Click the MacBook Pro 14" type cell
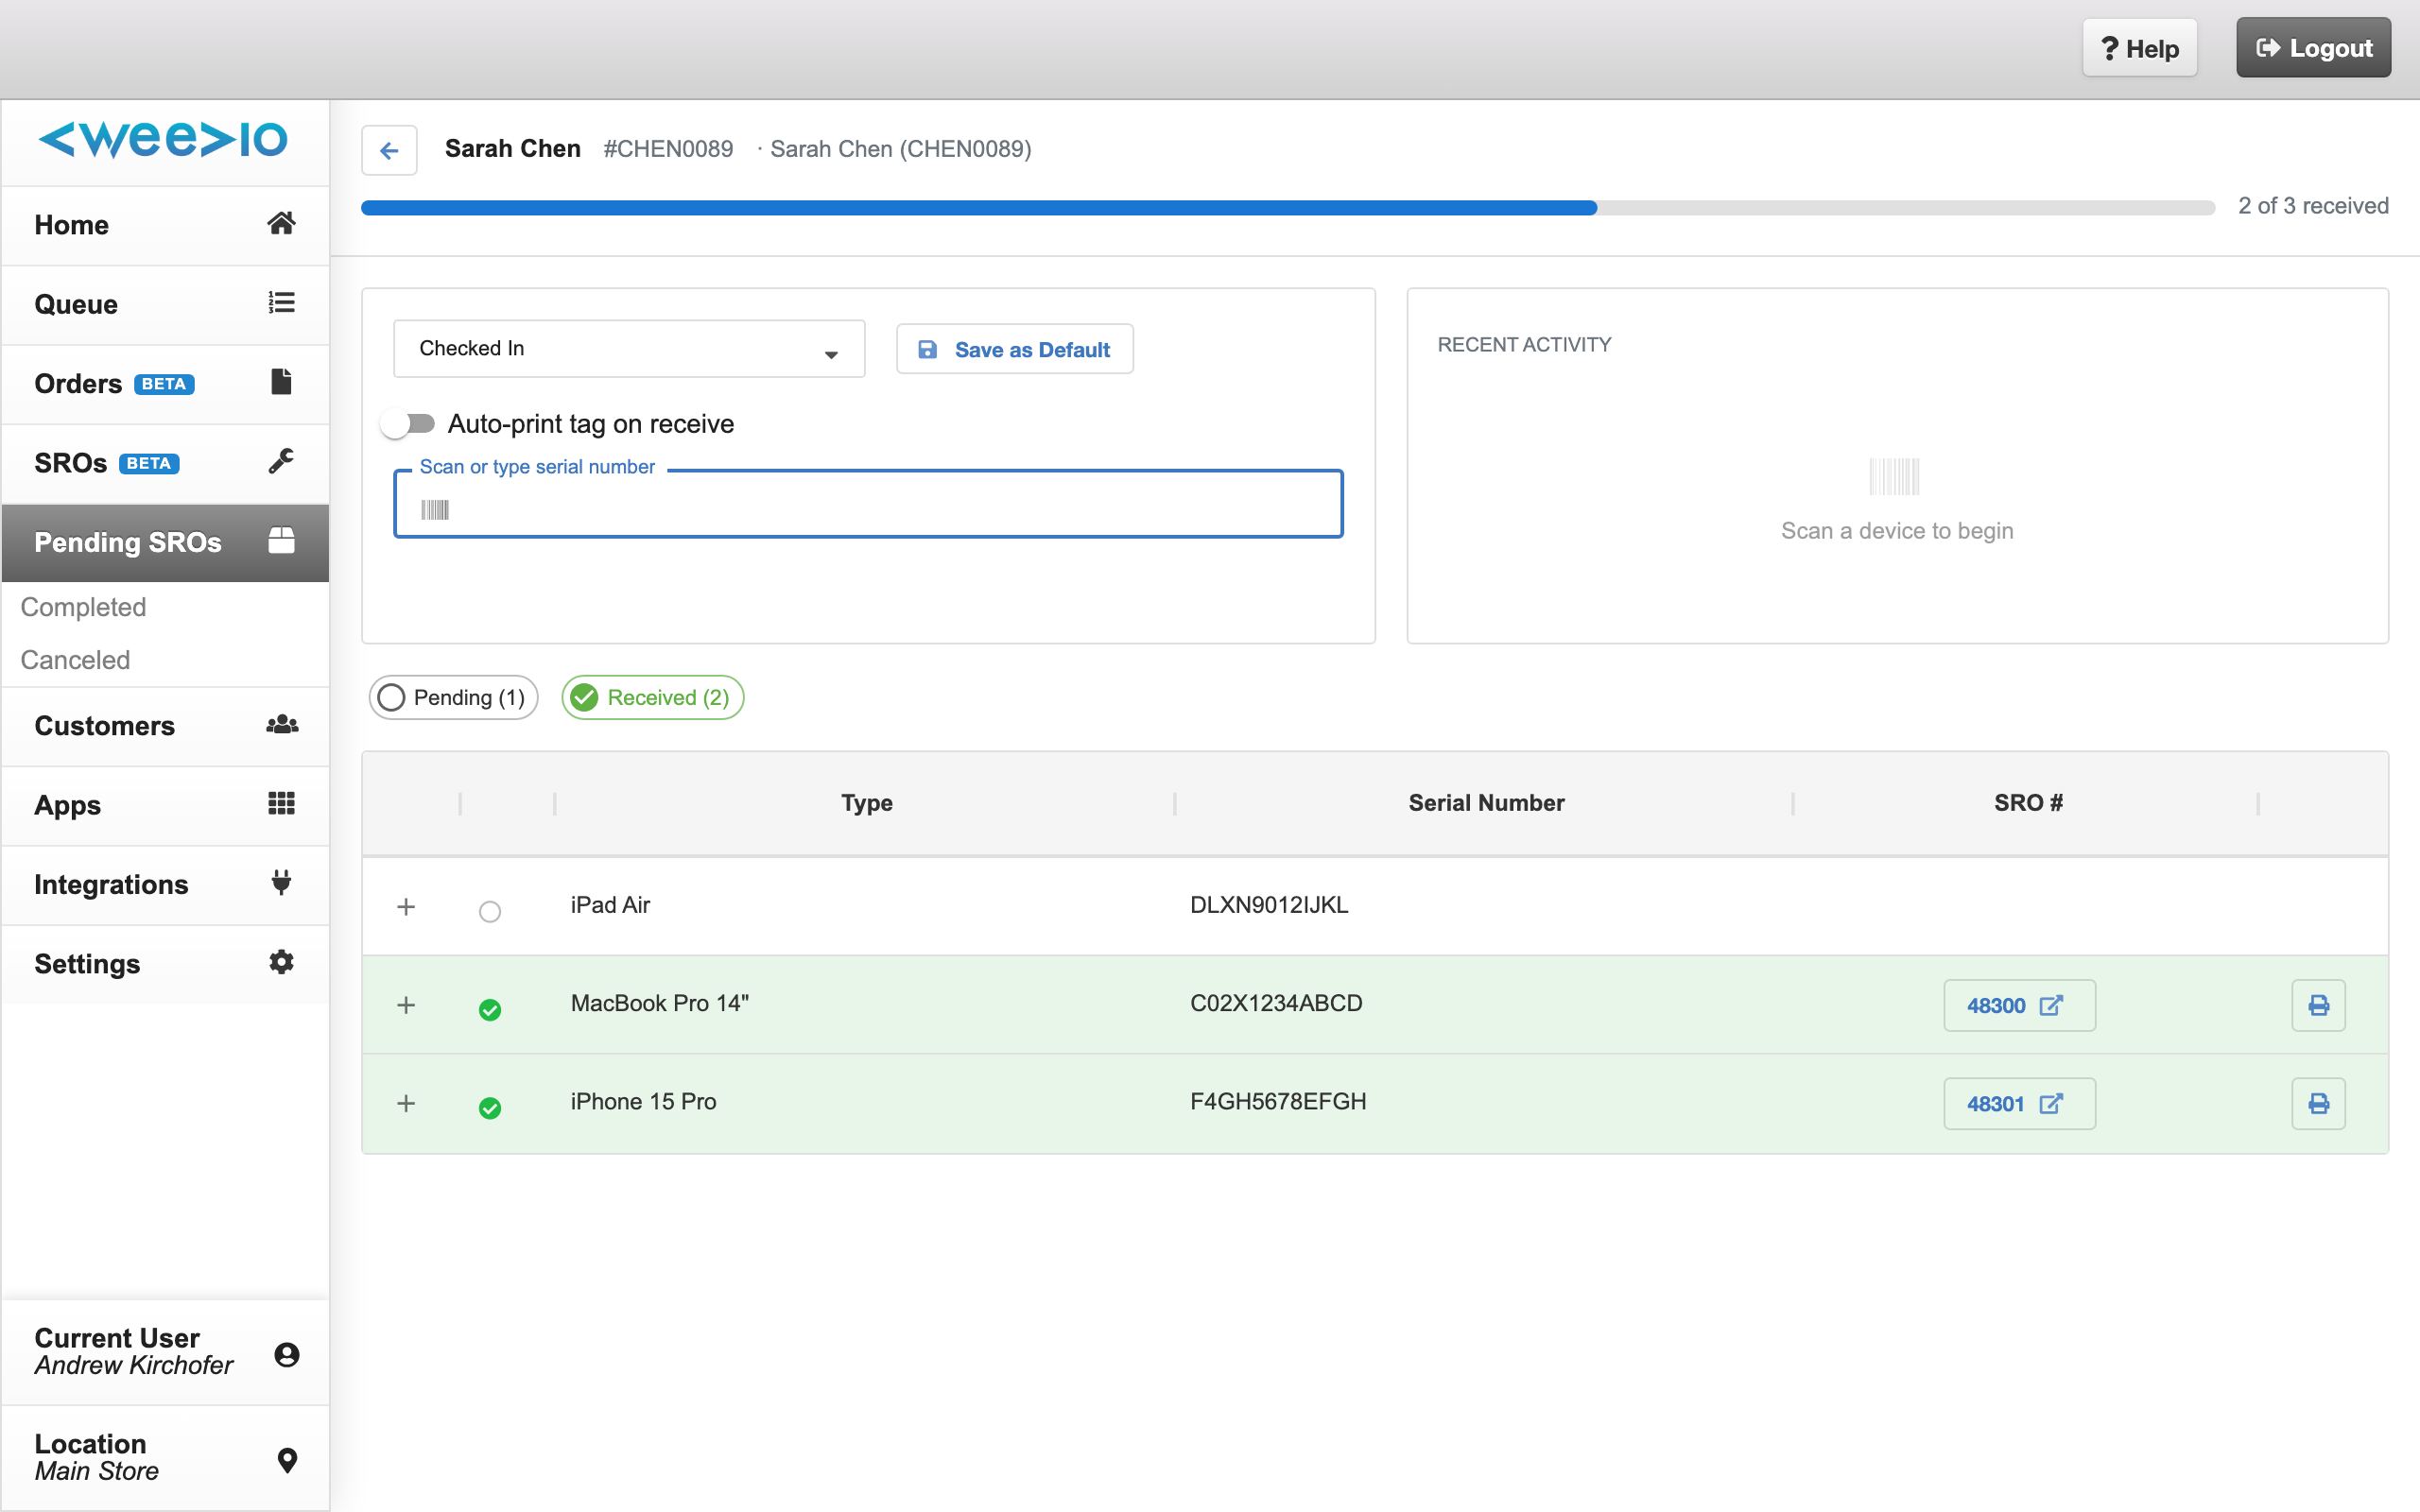Image resolution: width=2420 pixels, height=1512 pixels. [x=659, y=1003]
